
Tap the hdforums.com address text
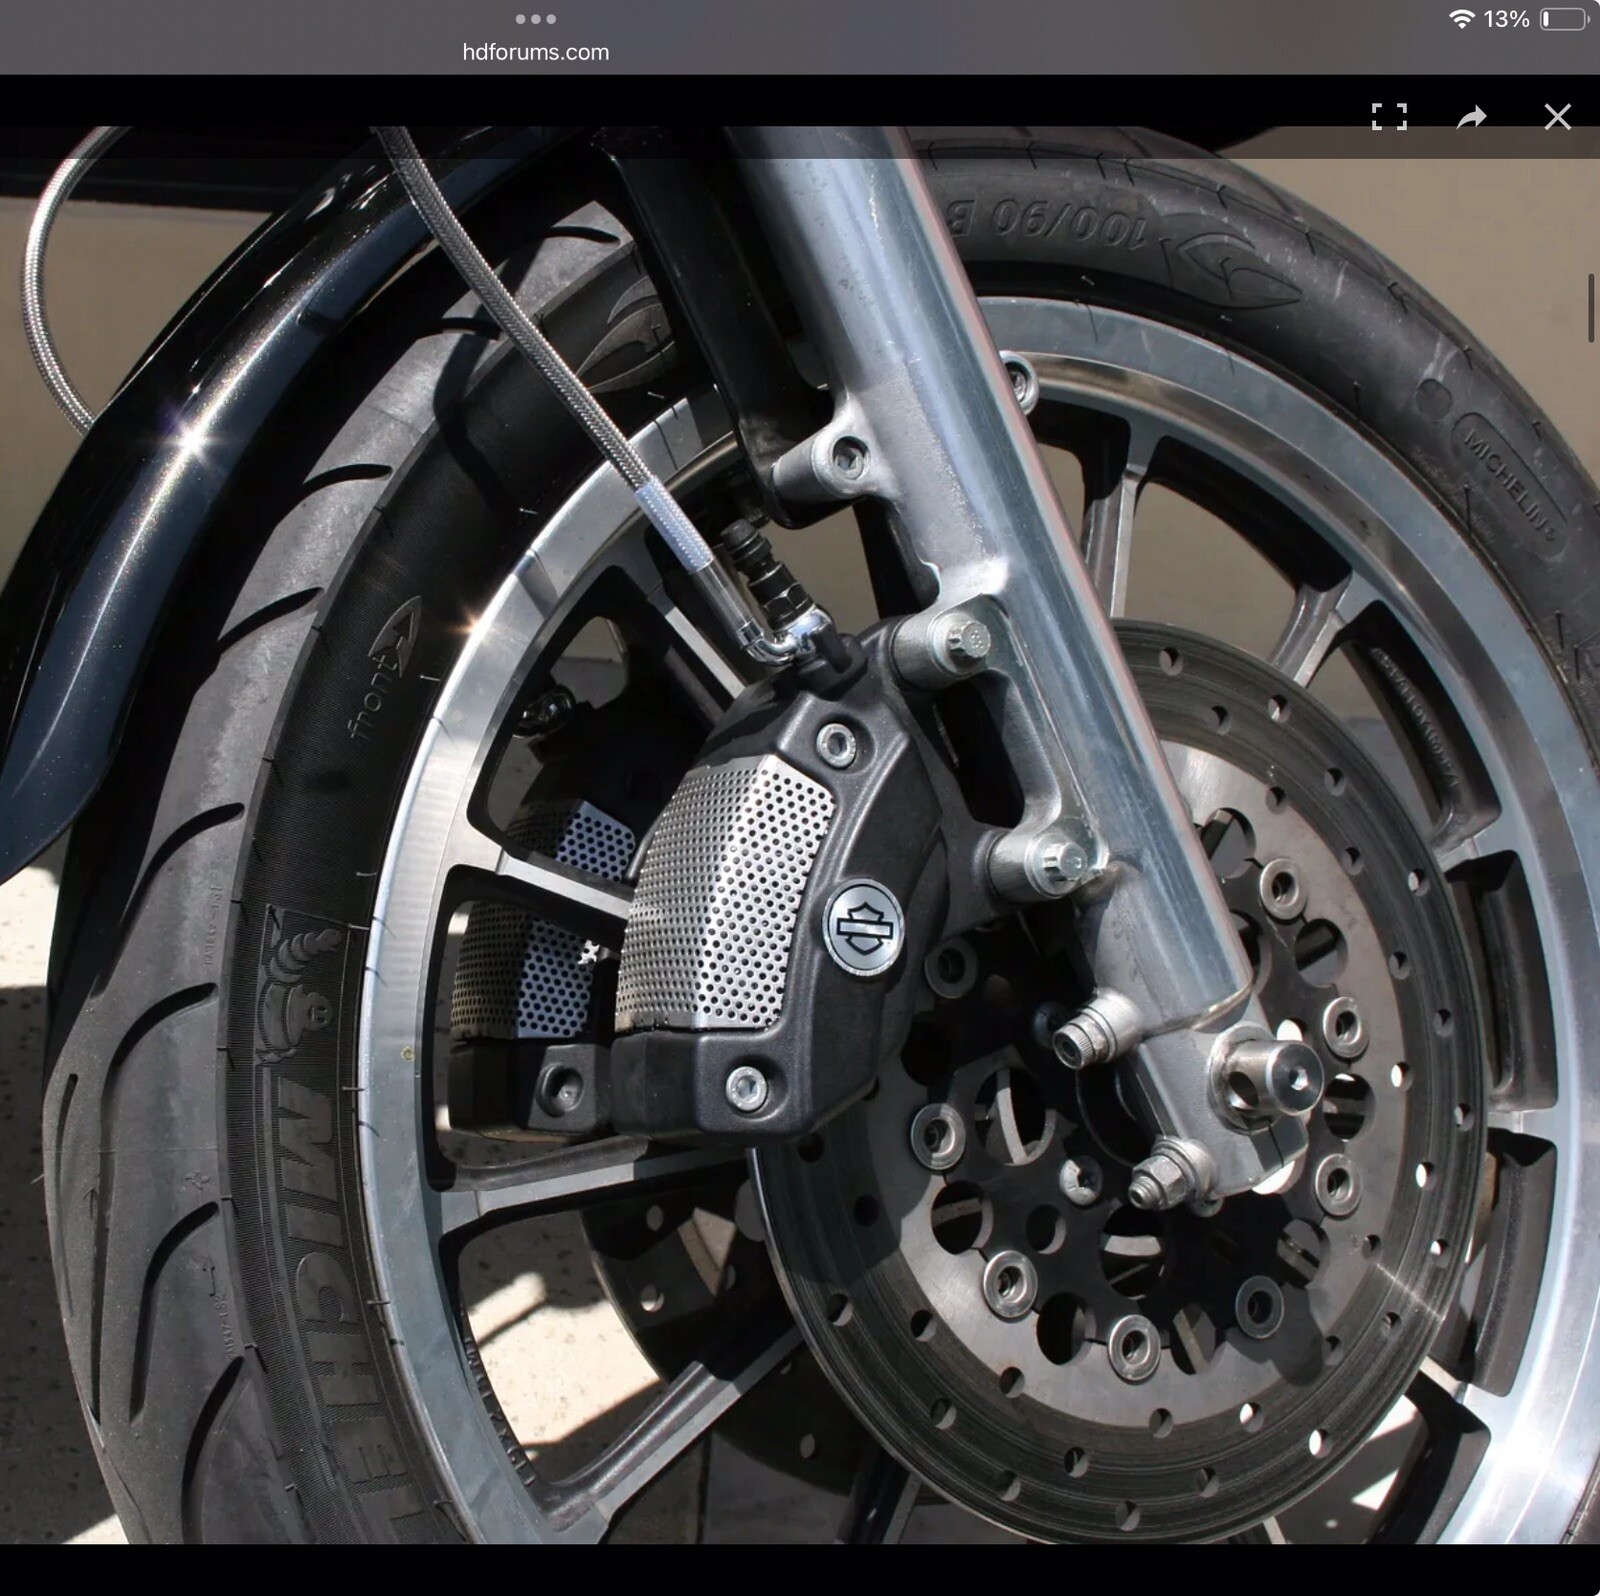pyautogui.click(x=535, y=52)
